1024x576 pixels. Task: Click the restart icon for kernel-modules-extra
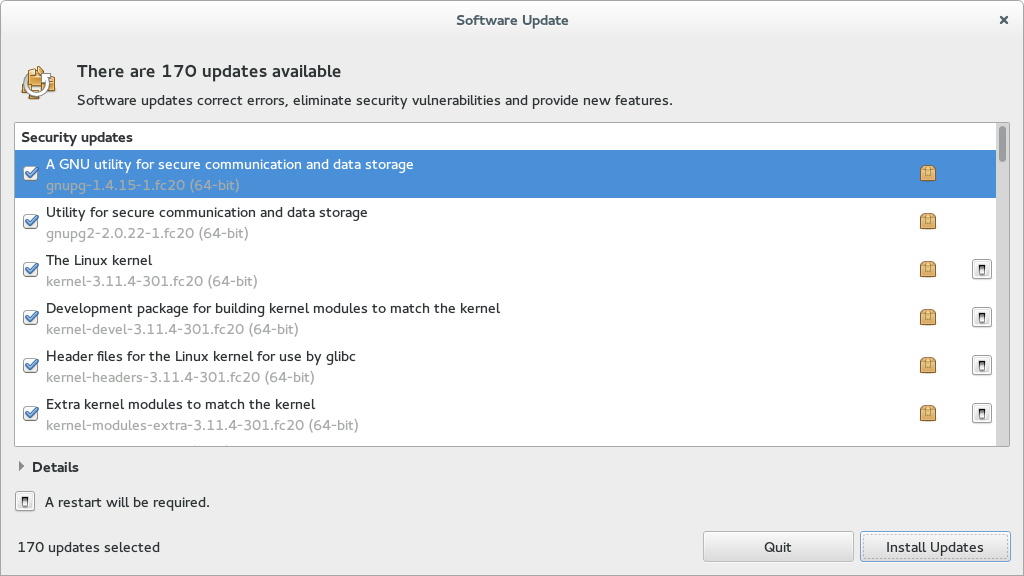pyautogui.click(x=982, y=413)
